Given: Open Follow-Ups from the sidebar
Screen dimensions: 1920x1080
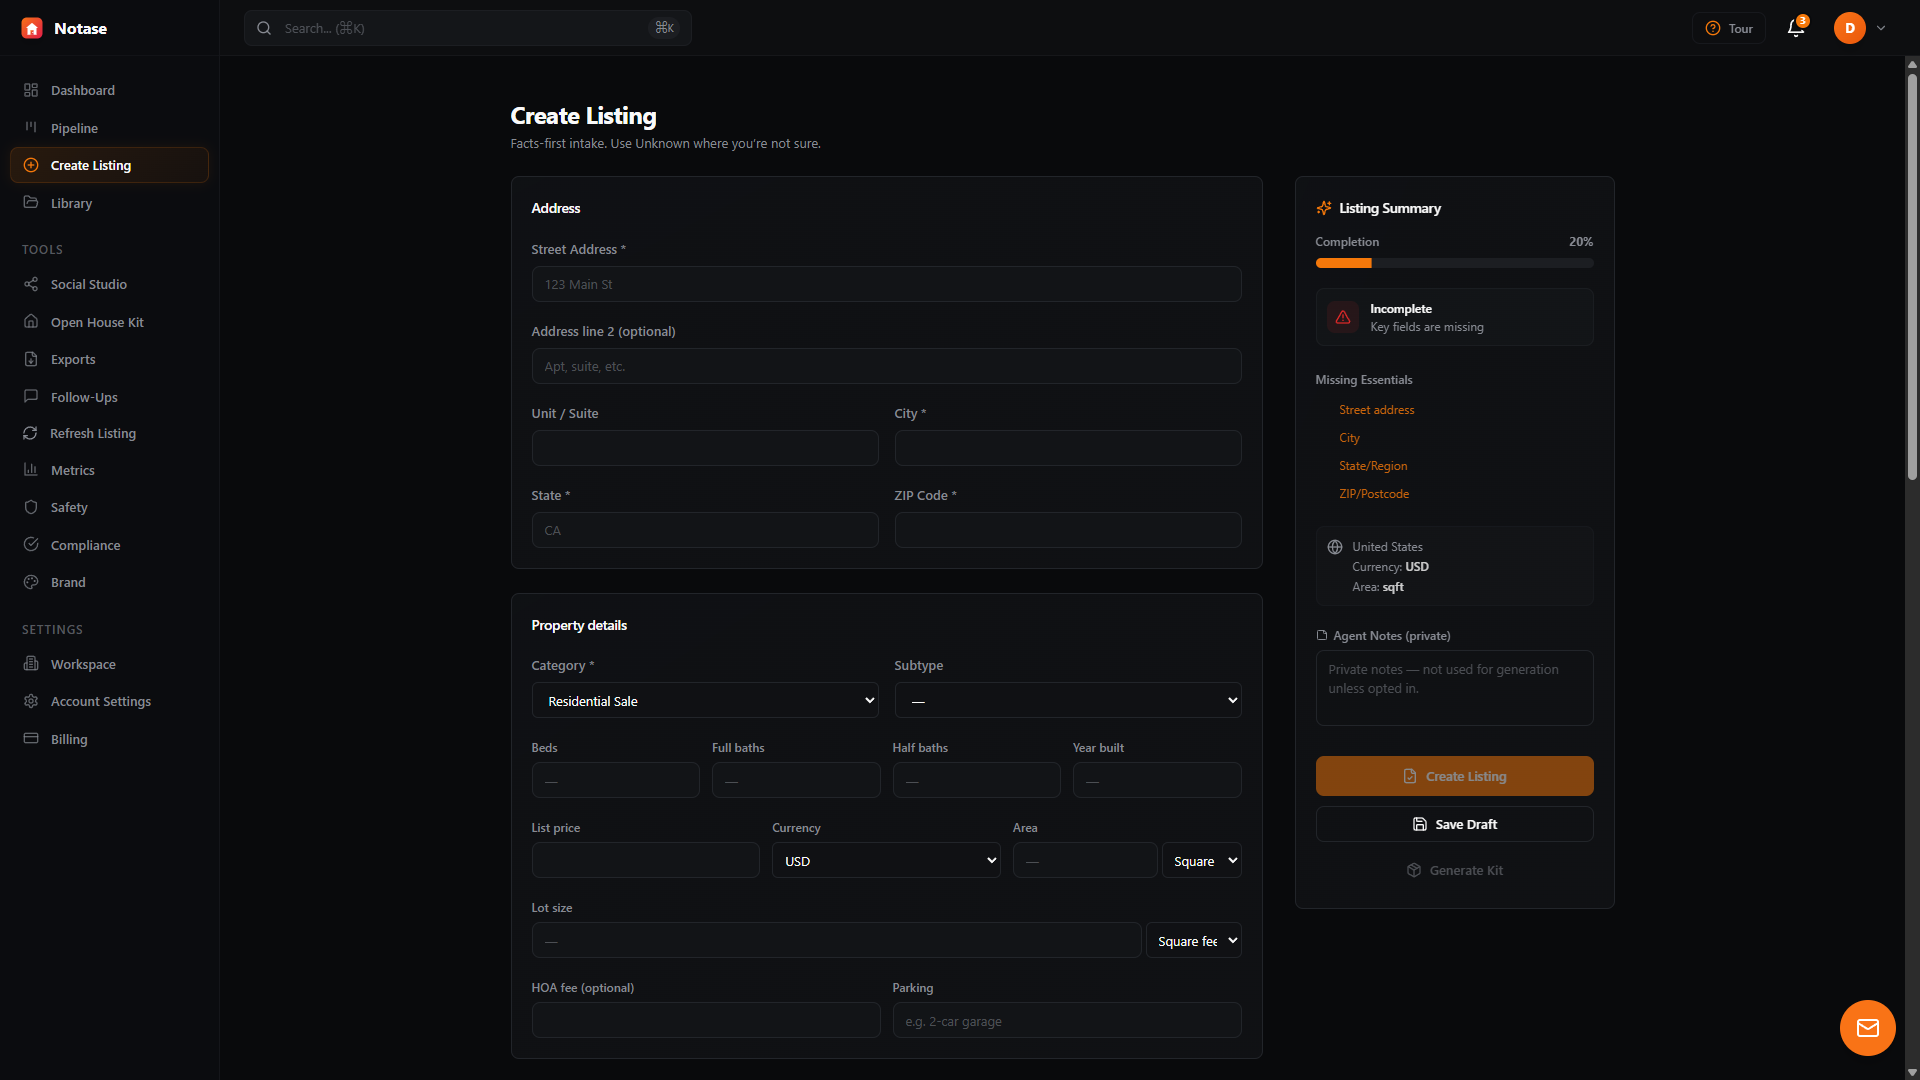Looking at the screenshot, I should click(82, 397).
